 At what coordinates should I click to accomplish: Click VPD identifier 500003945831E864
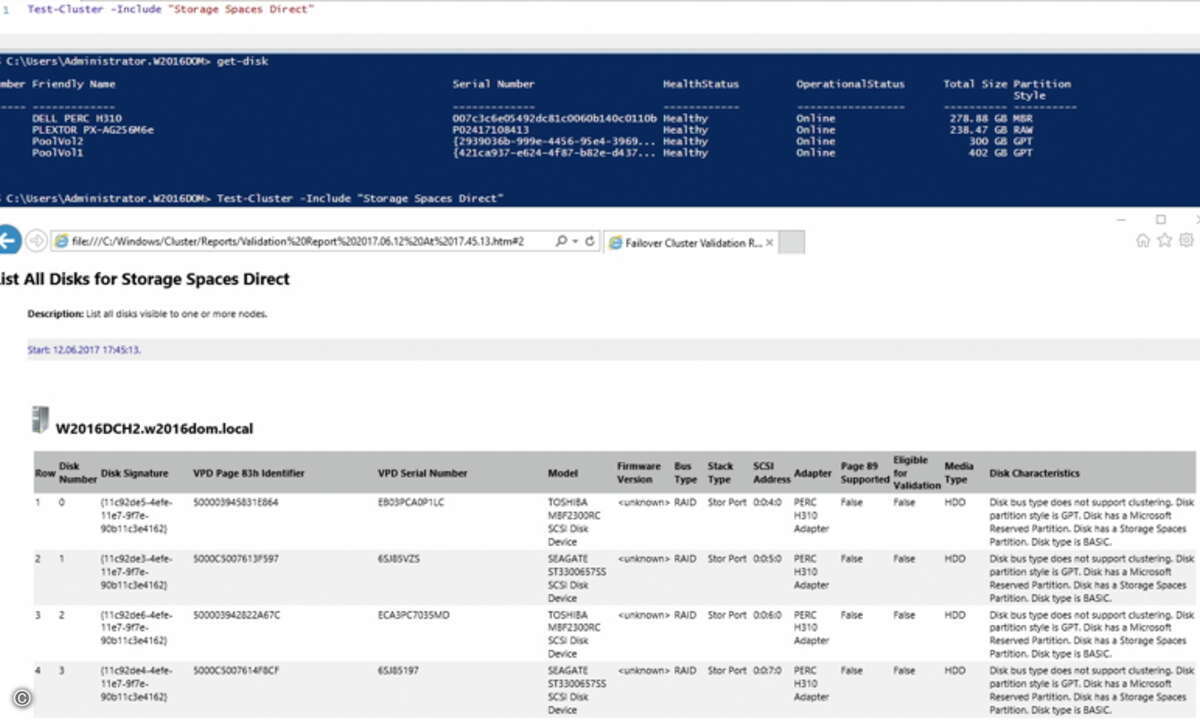click(x=236, y=502)
